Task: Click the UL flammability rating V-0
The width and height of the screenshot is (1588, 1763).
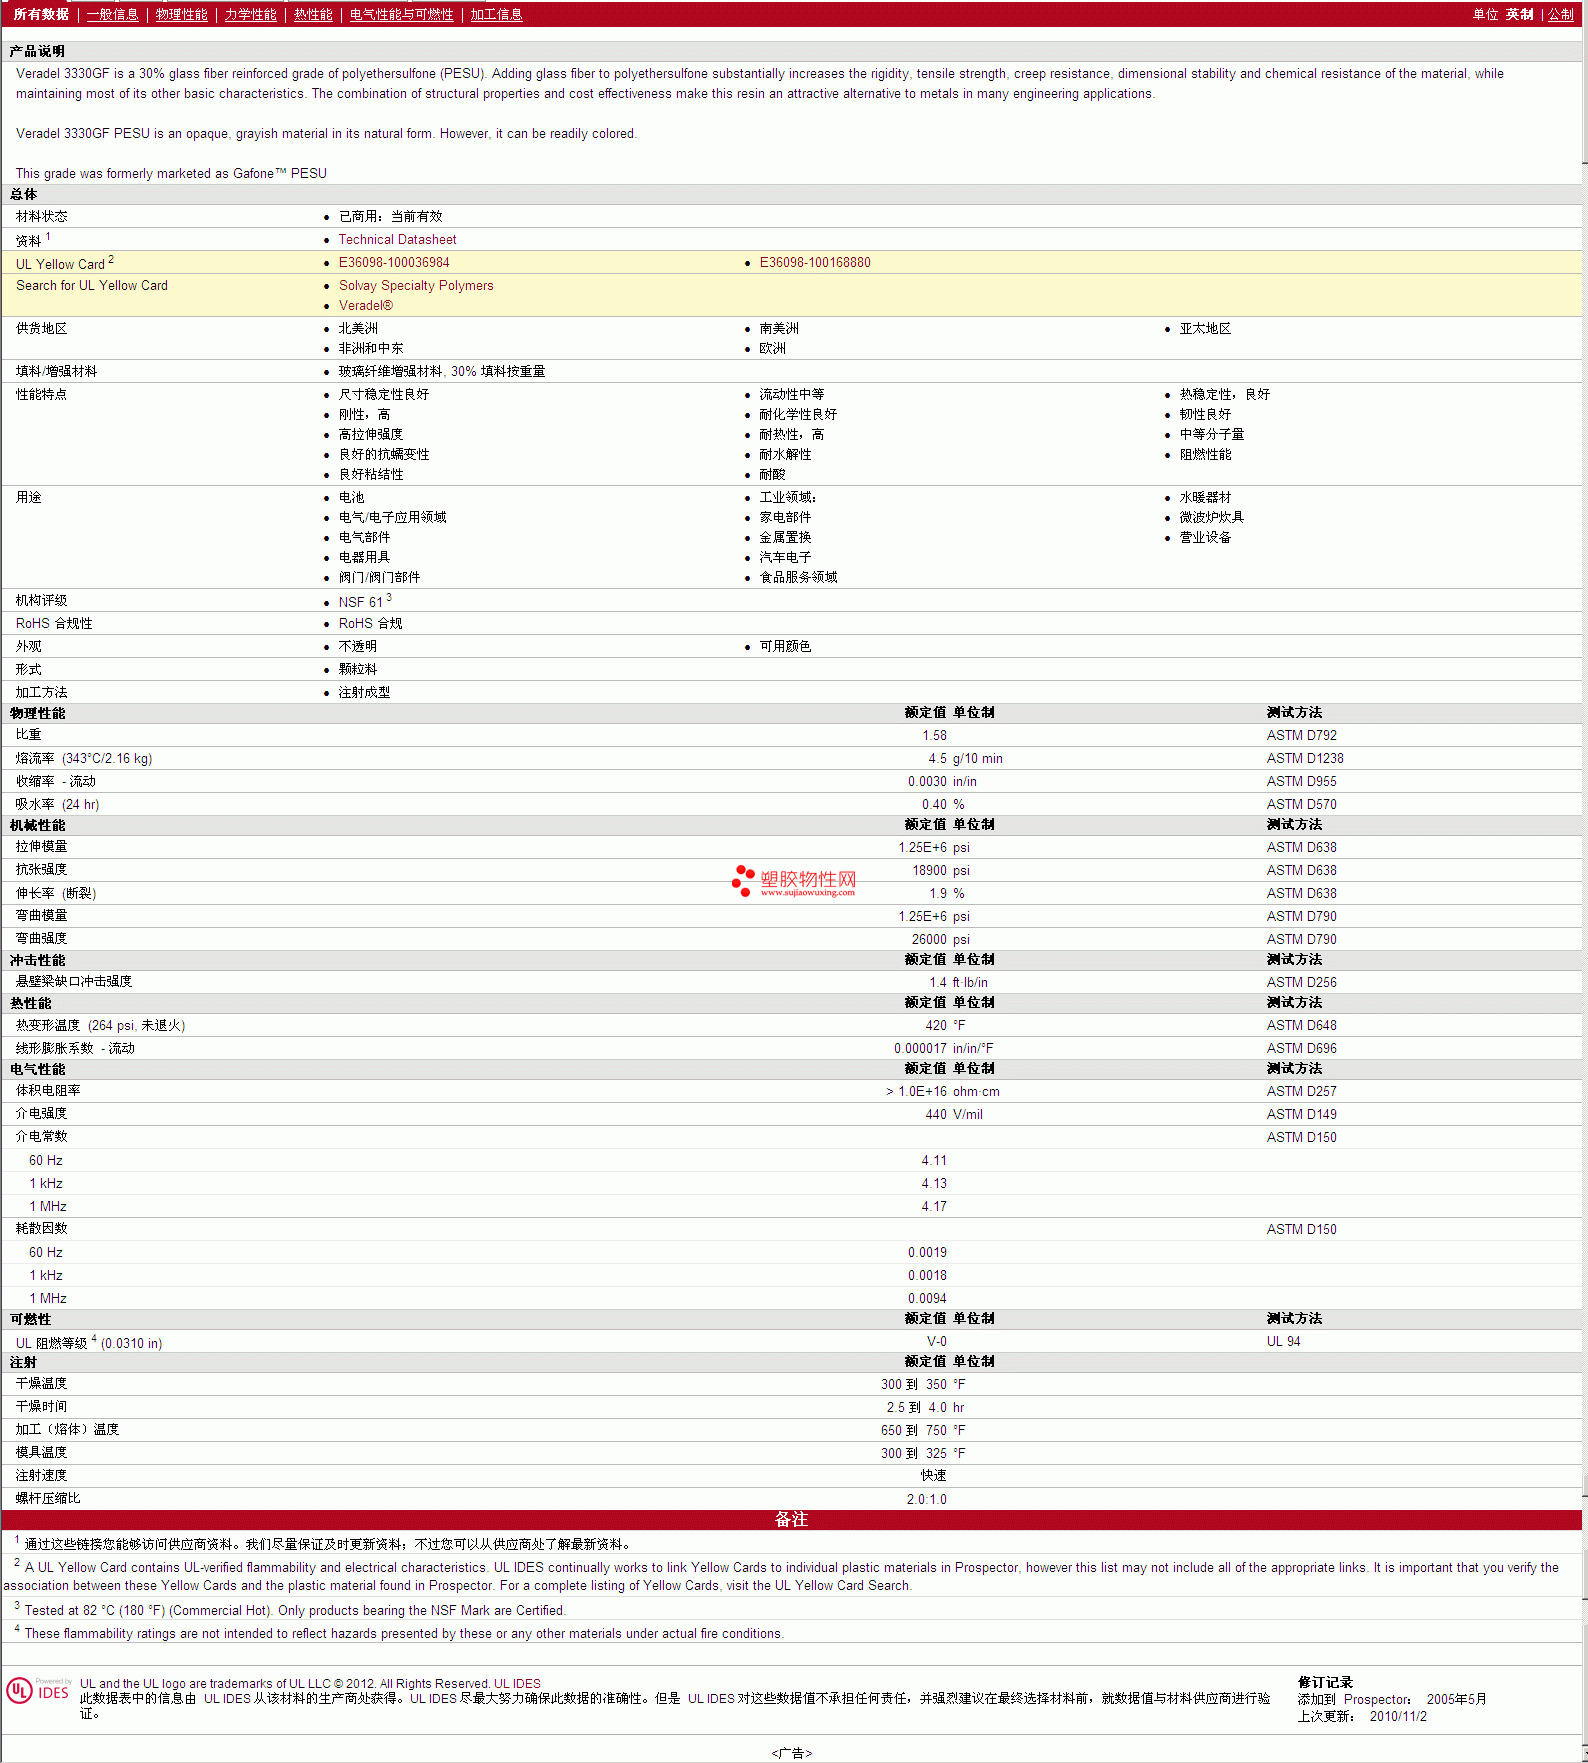Action: (937, 1342)
